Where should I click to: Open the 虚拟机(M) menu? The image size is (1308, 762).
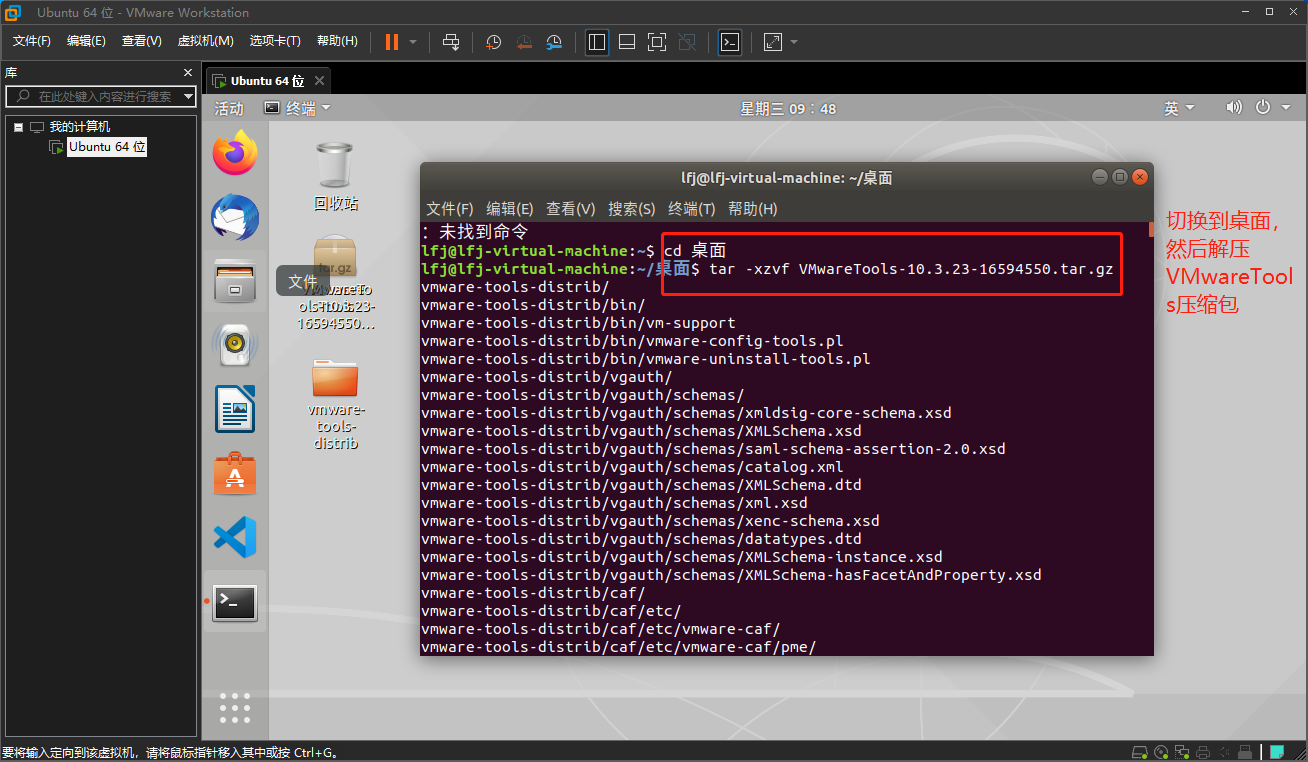click(x=205, y=41)
